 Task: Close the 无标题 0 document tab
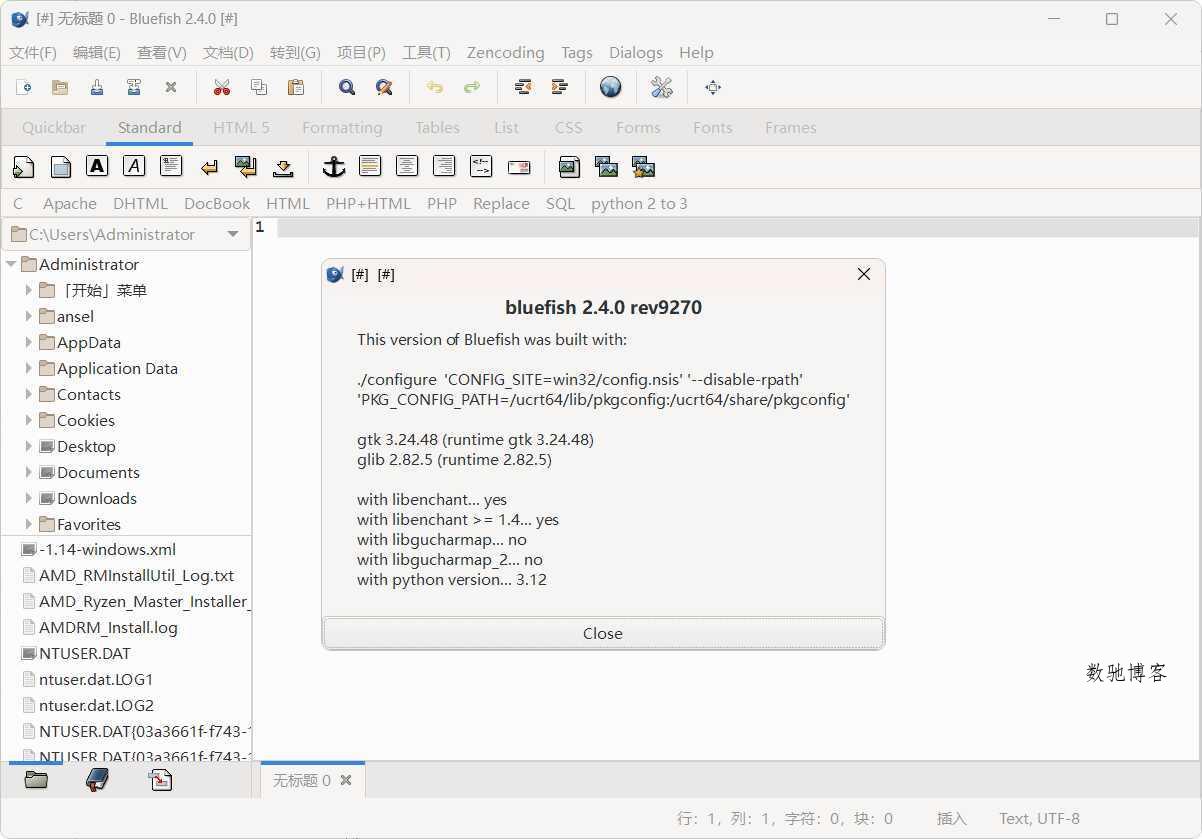pos(346,780)
